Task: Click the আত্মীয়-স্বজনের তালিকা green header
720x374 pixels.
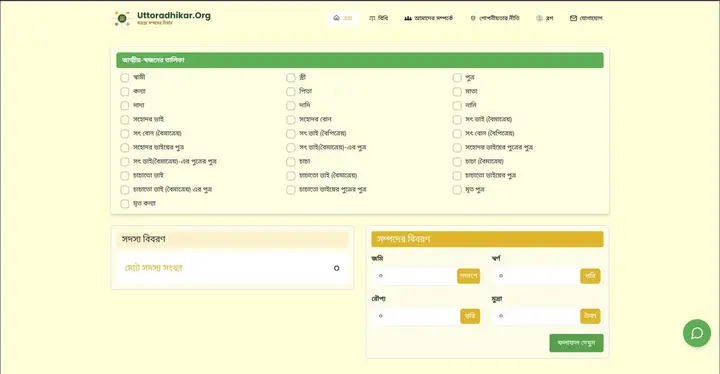Action: 360,60
